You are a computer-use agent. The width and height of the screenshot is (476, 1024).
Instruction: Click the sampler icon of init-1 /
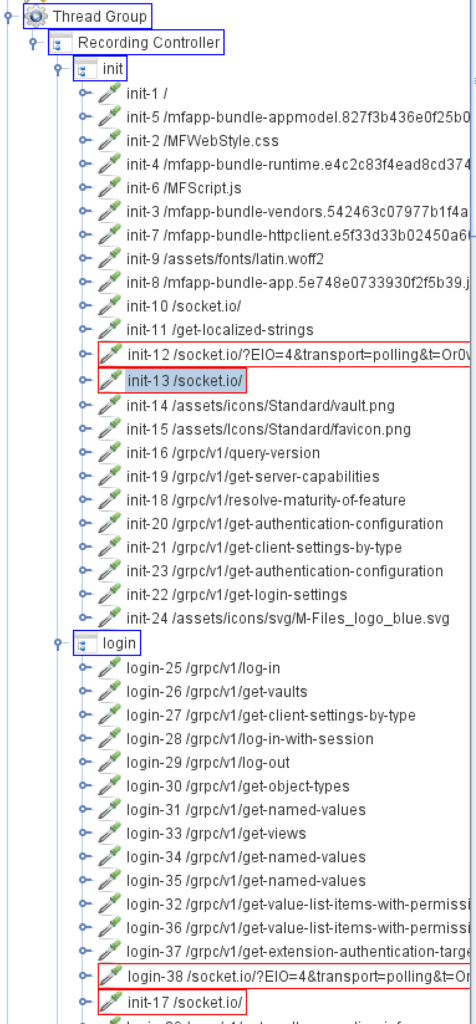(x=110, y=93)
